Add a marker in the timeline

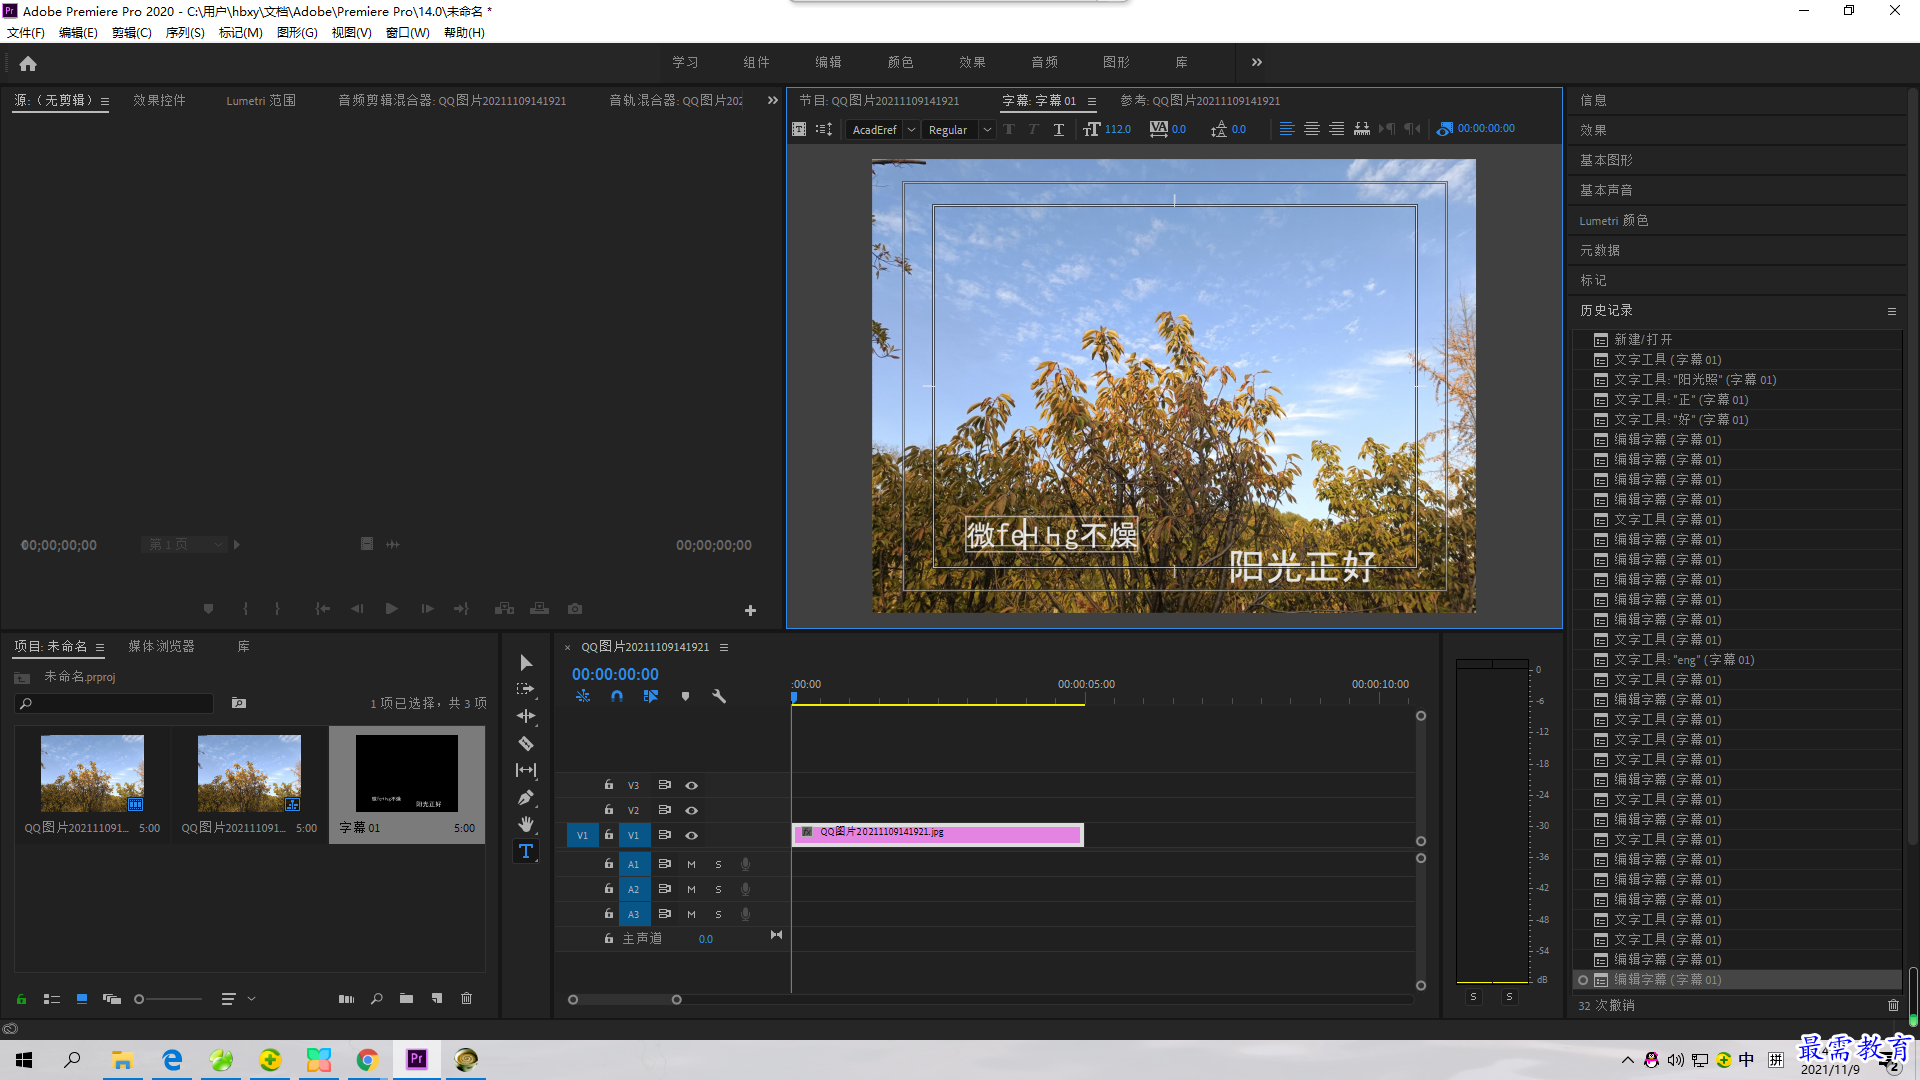(685, 696)
